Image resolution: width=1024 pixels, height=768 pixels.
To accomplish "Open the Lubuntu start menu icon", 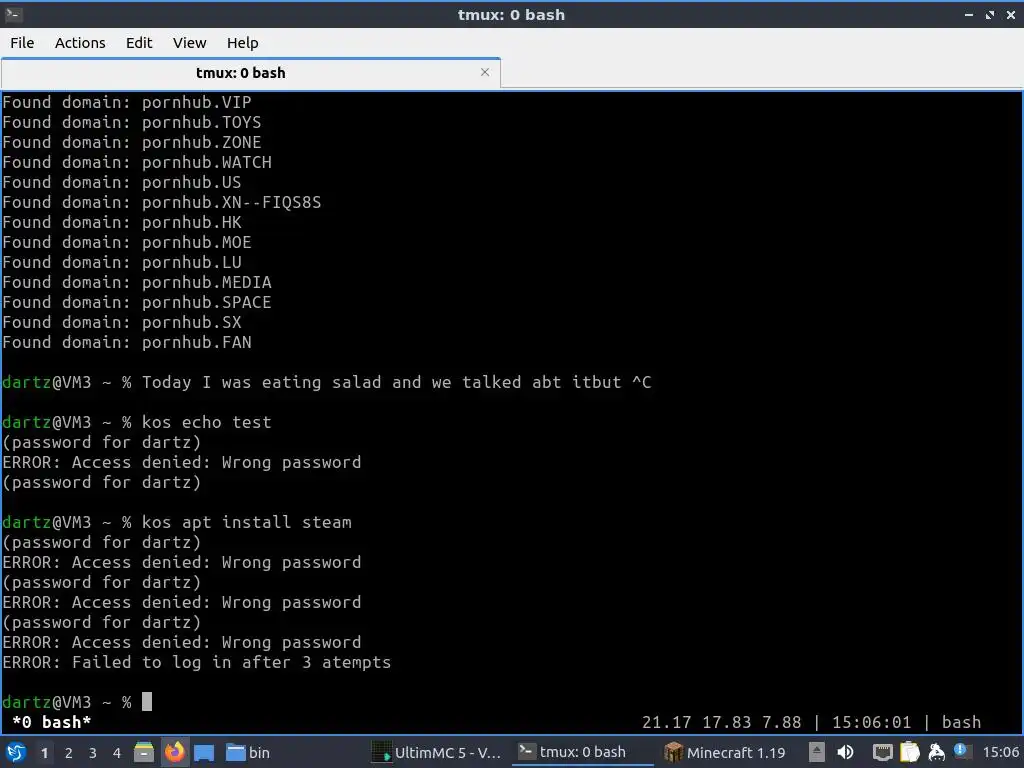I will coord(16,752).
